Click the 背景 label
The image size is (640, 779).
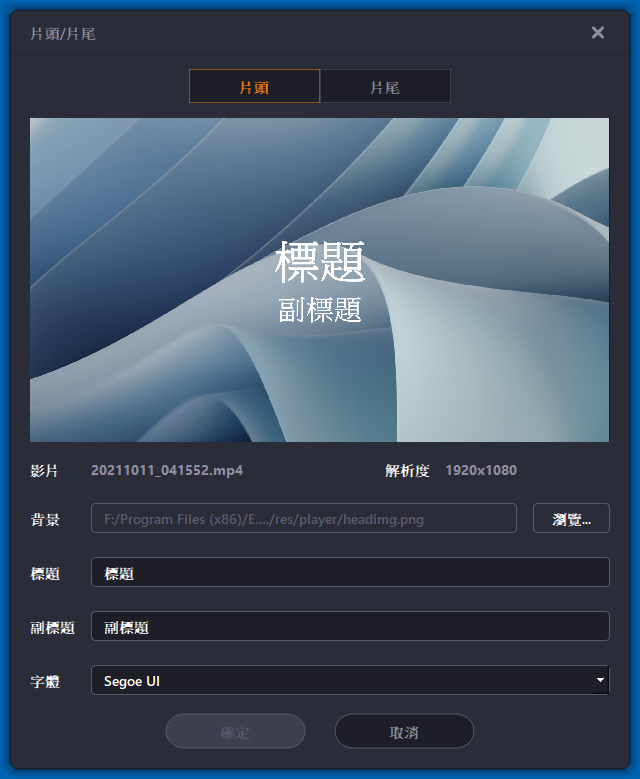tap(45, 520)
